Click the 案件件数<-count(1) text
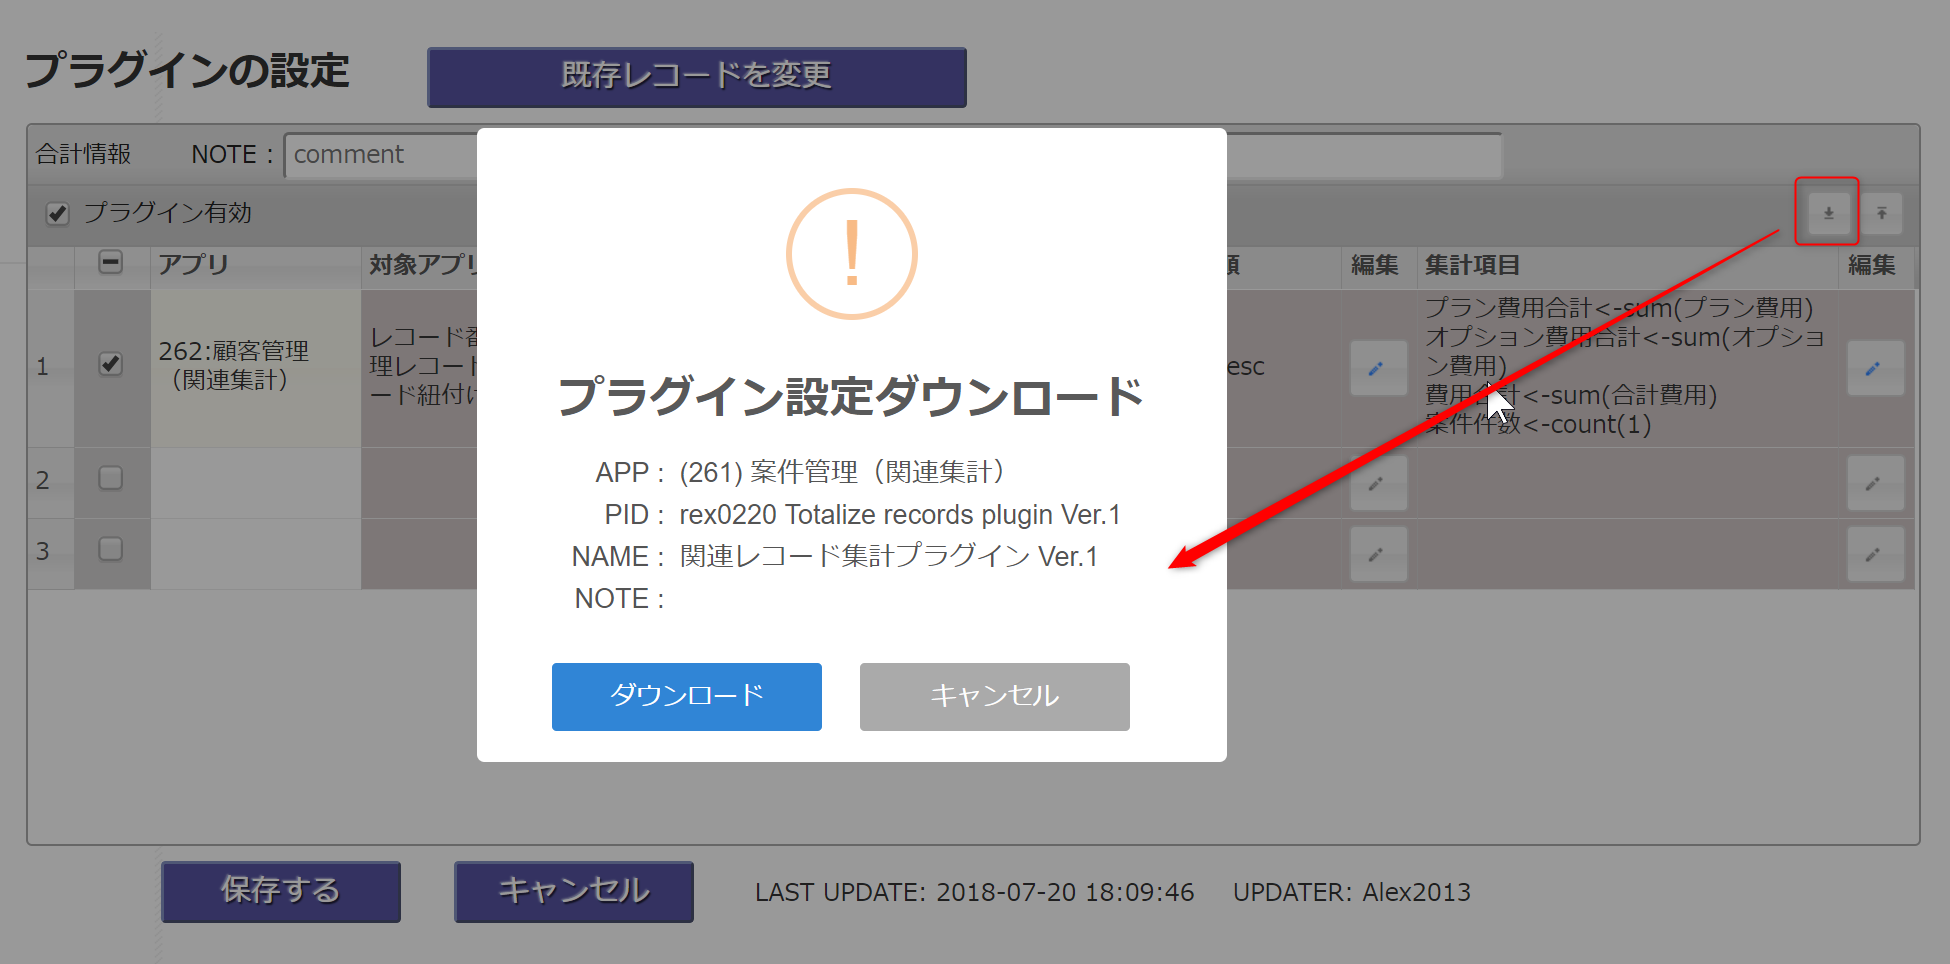 tap(1538, 424)
